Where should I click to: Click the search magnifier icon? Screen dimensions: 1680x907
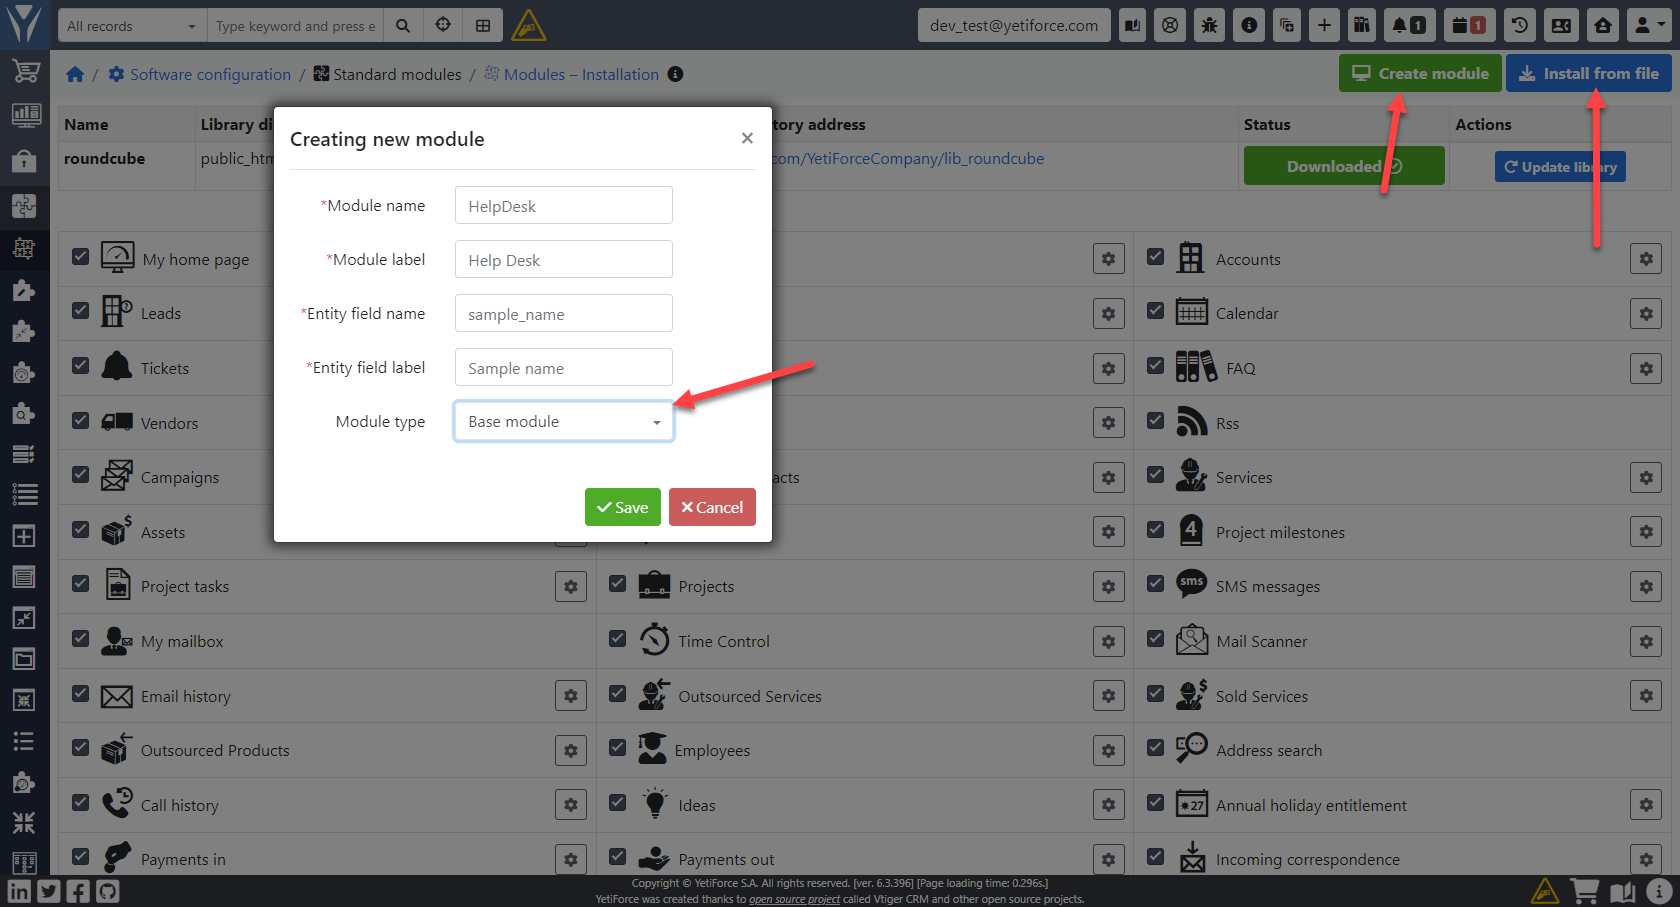coord(403,26)
